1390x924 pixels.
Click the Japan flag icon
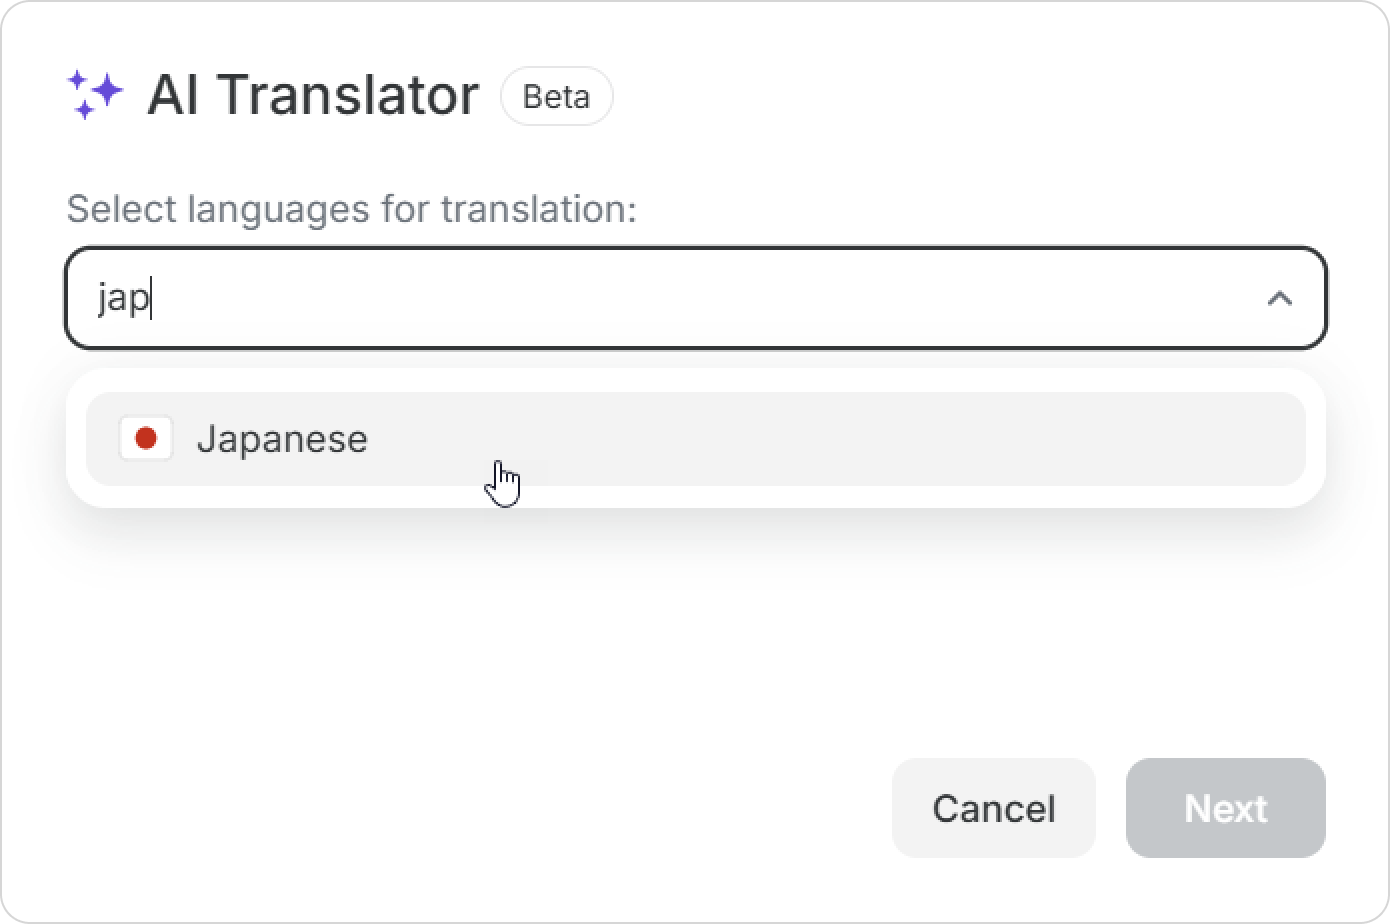[x=146, y=439]
